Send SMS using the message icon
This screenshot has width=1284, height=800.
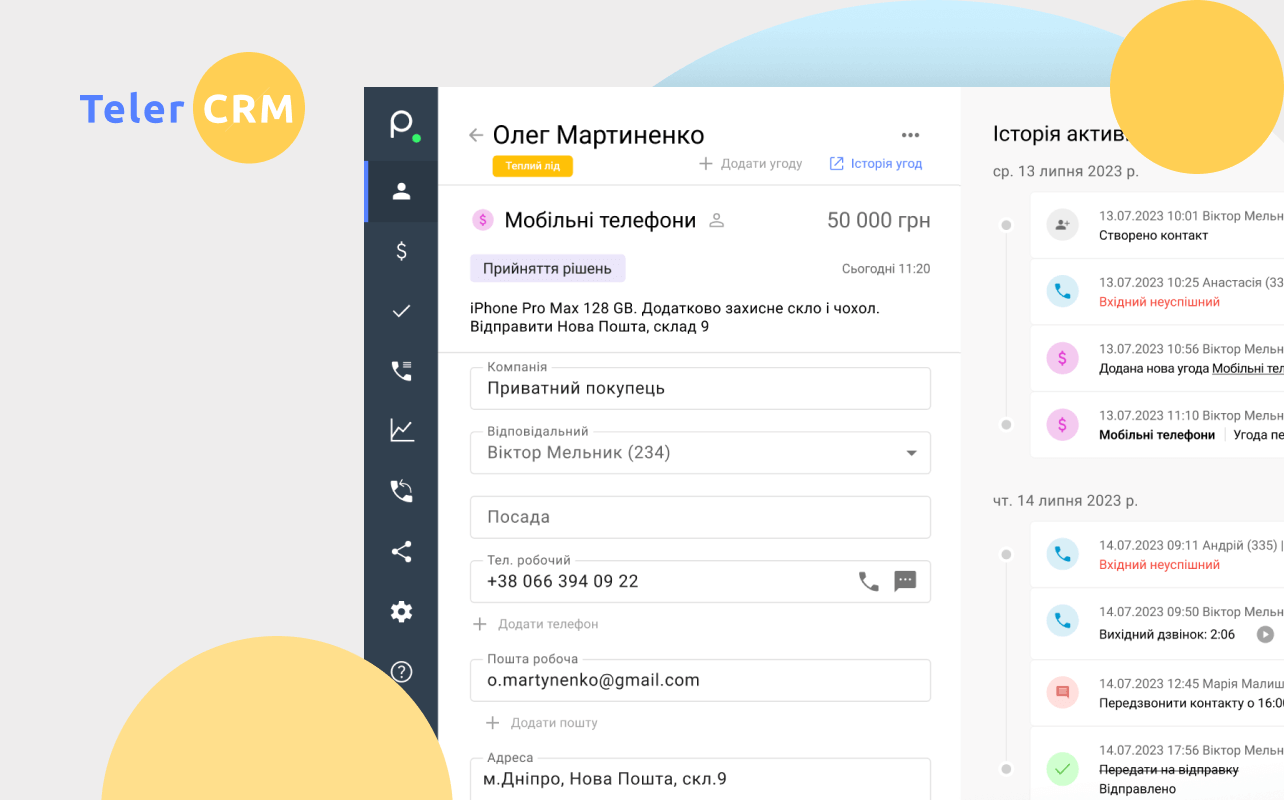905,581
